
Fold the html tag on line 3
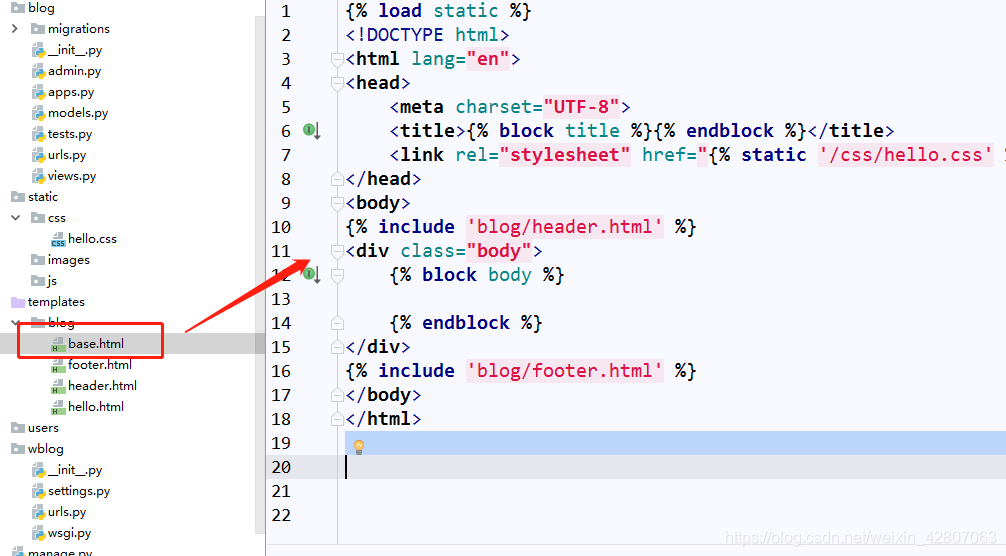tap(337, 60)
